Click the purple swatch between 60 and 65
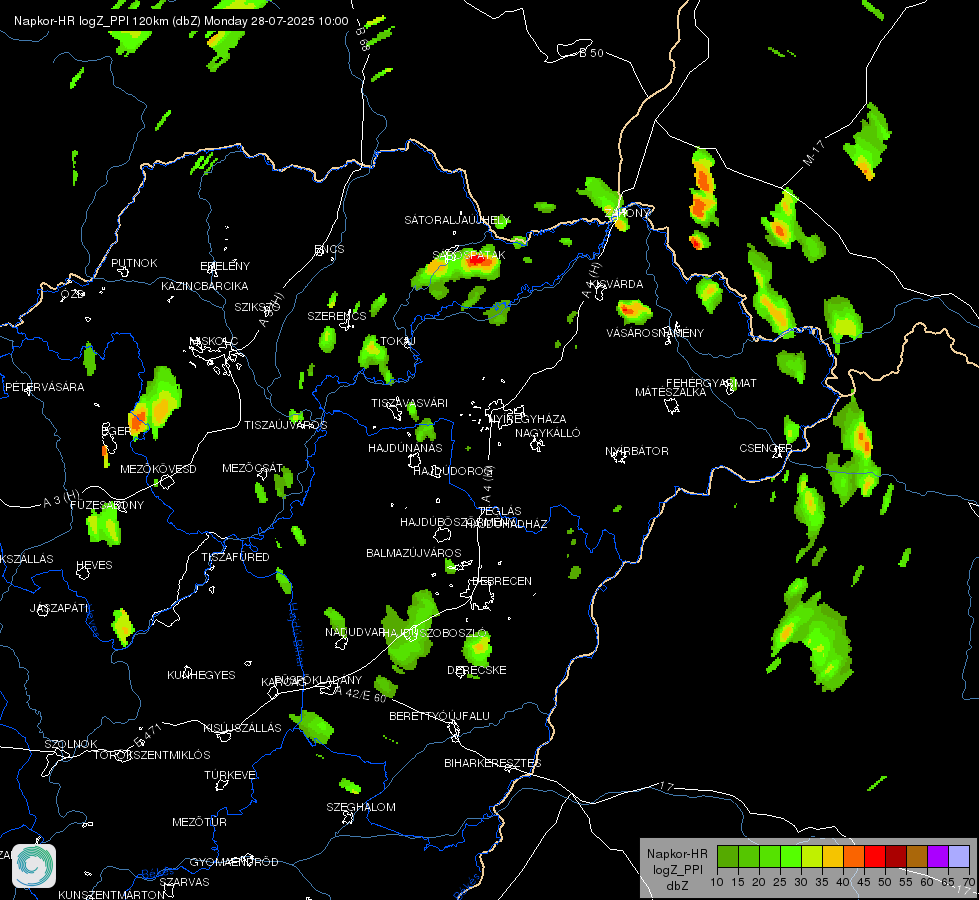The height and width of the screenshot is (900, 979). coord(938,856)
